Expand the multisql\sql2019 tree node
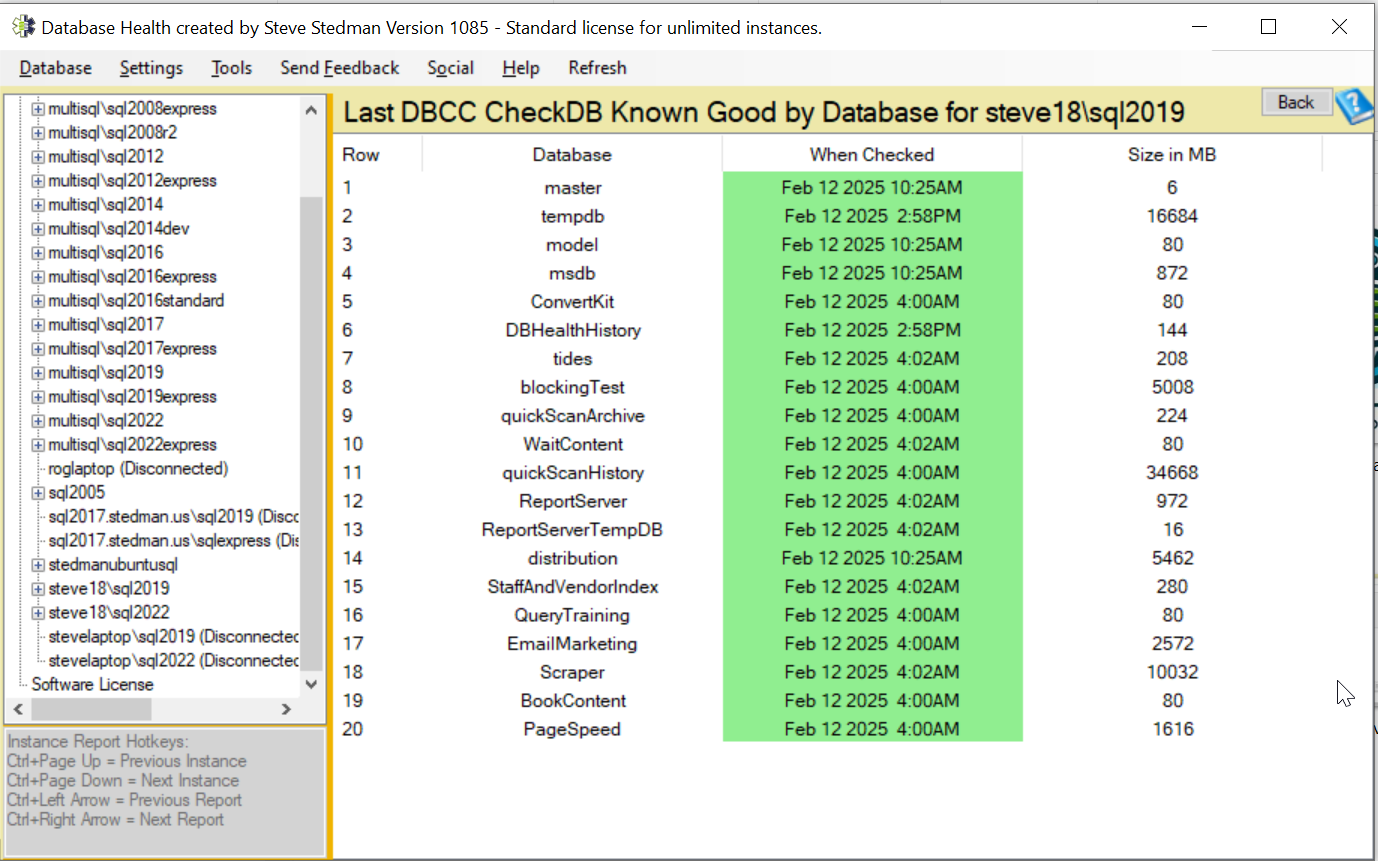Image resolution: width=1378 pixels, height=861 pixels. click(x=38, y=373)
